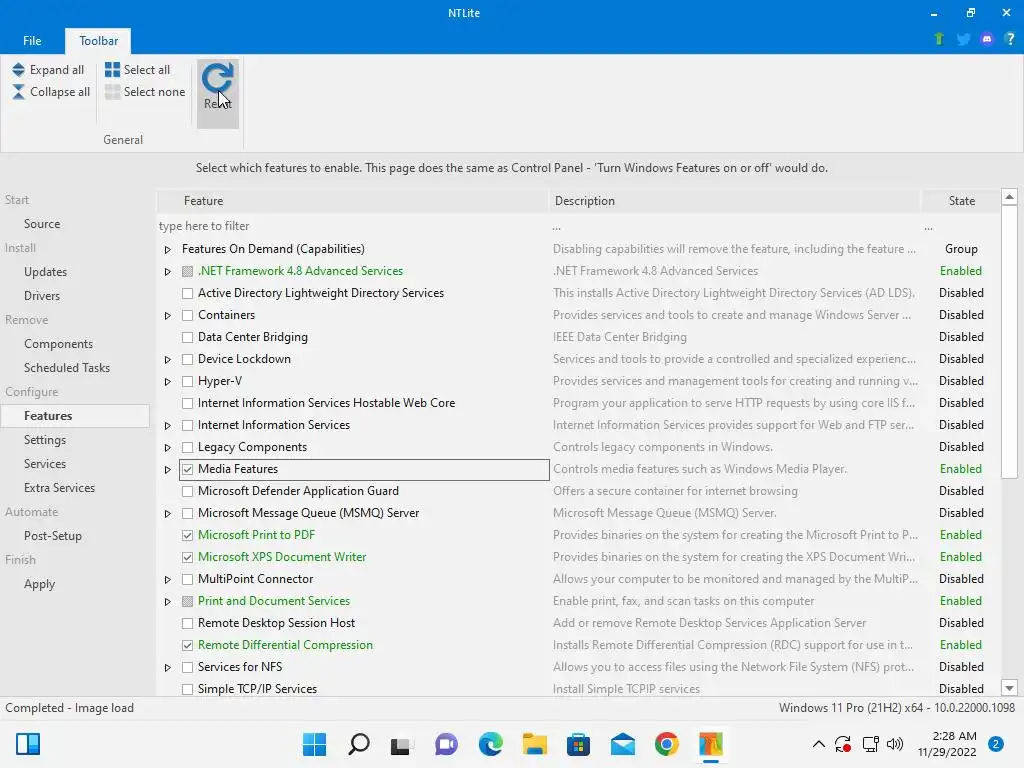Open the Windows Start button

pos(314,744)
